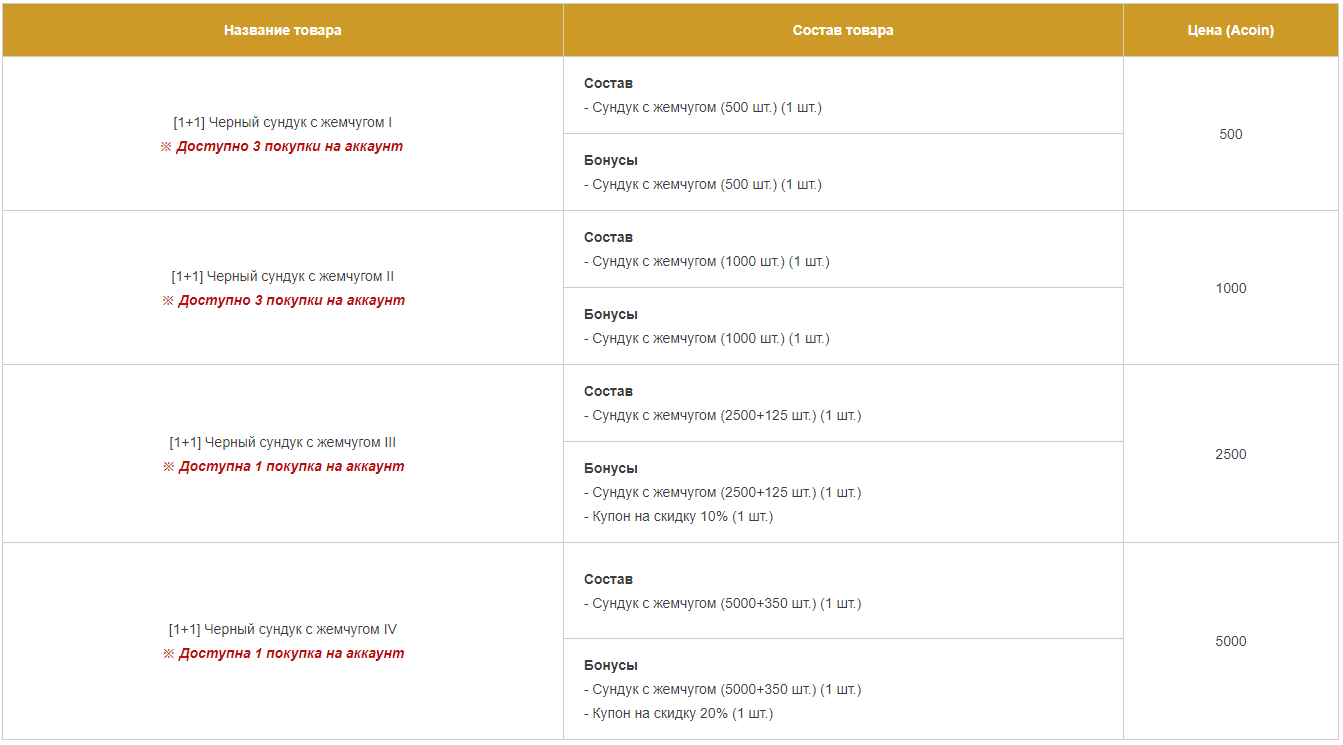Click the 'Цена (Acoin)' column header
Image resolution: width=1343 pixels, height=745 pixels.
click(x=1231, y=30)
